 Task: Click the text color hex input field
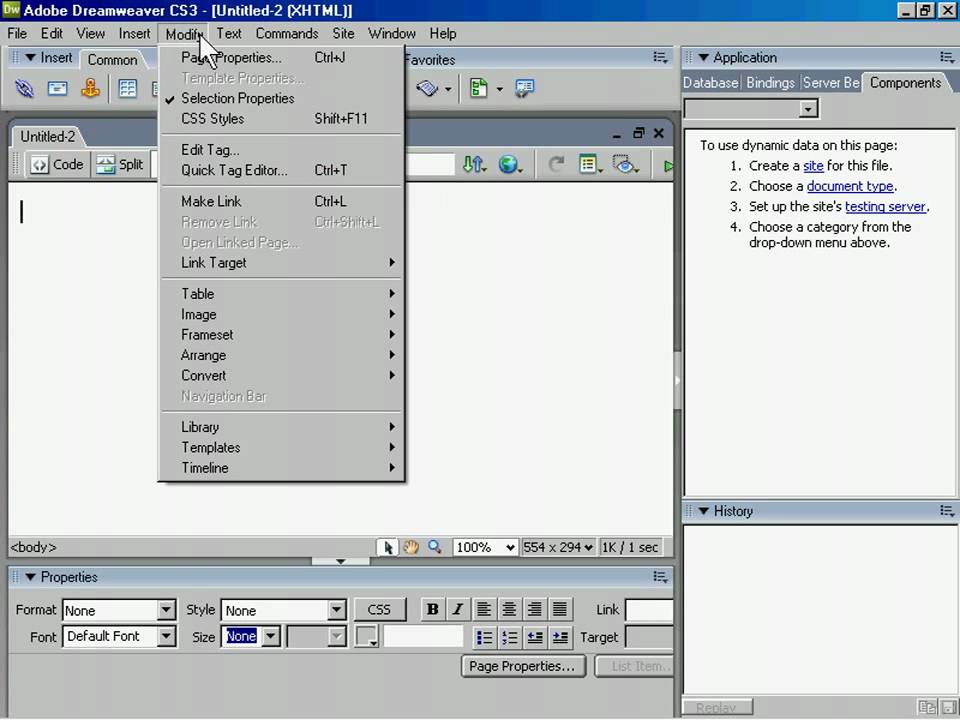pos(422,637)
